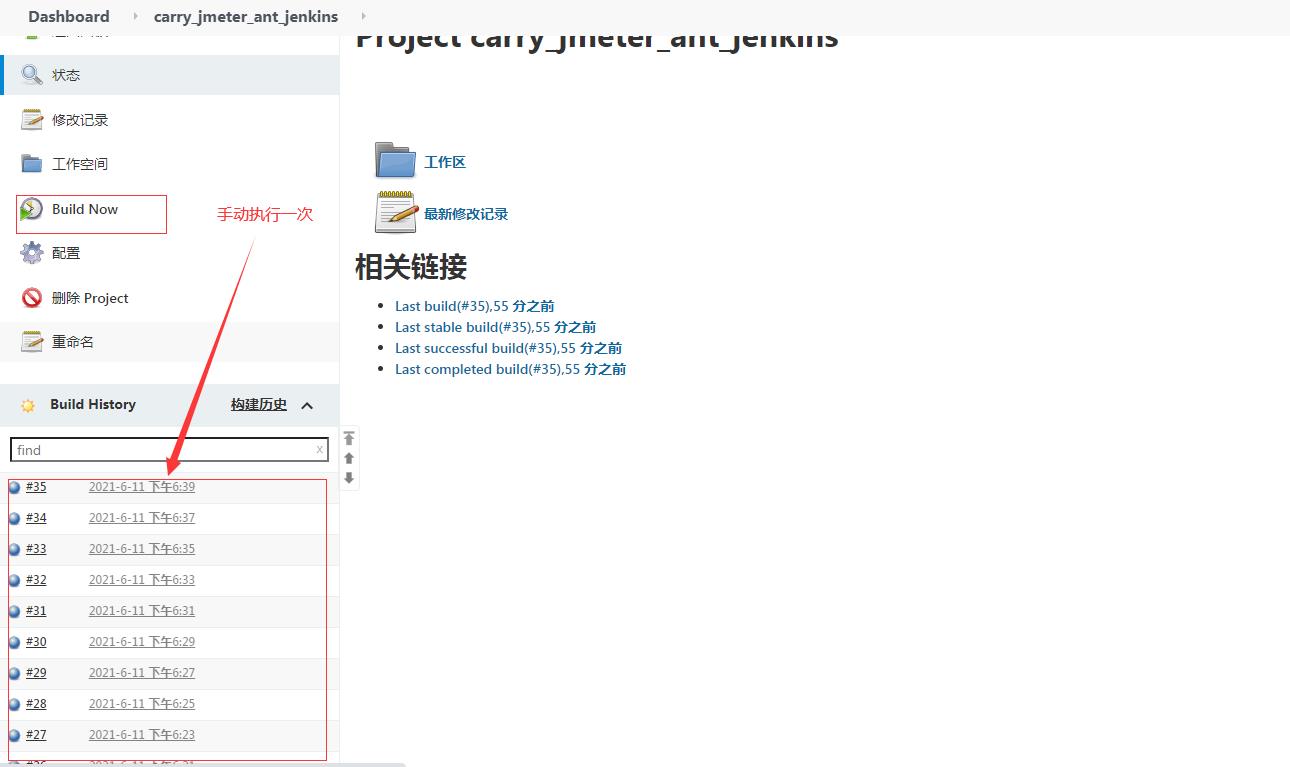
Task: Open the 状态 sidebar item
Action: coord(170,75)
